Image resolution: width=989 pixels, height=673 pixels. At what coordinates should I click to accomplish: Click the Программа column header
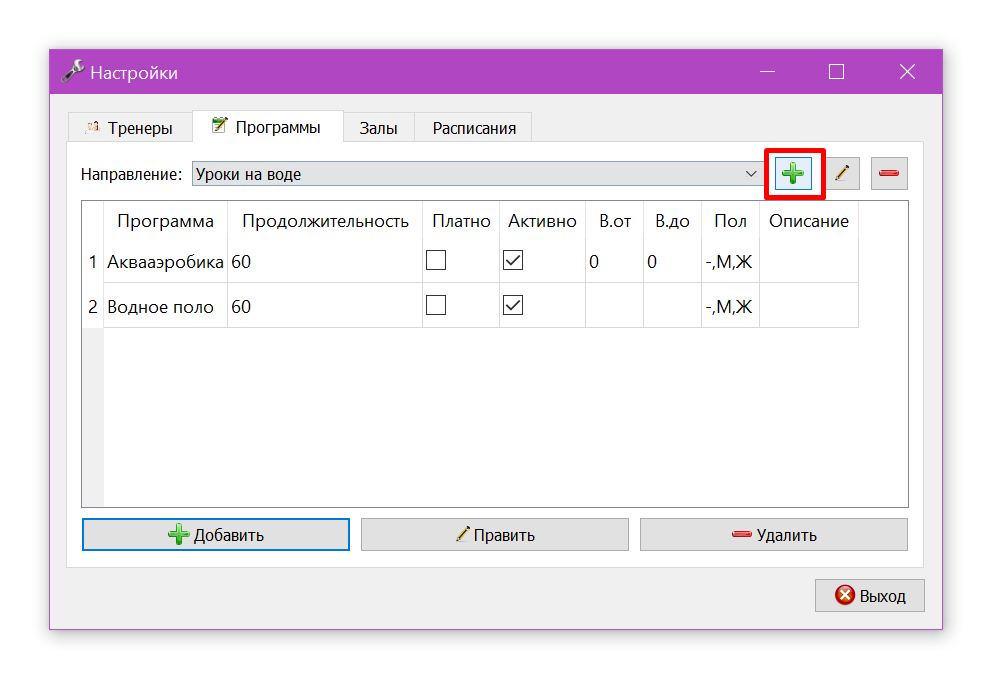click(x=165, y=221)
